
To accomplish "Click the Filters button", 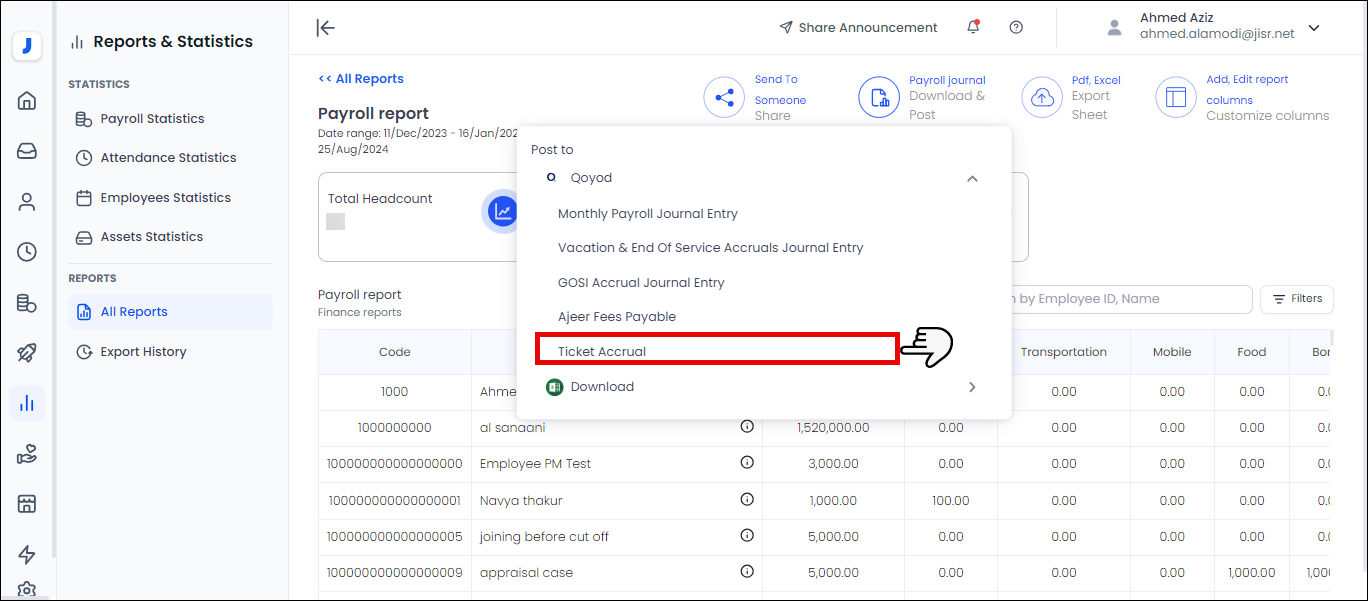I will (x=1296, y=299).
